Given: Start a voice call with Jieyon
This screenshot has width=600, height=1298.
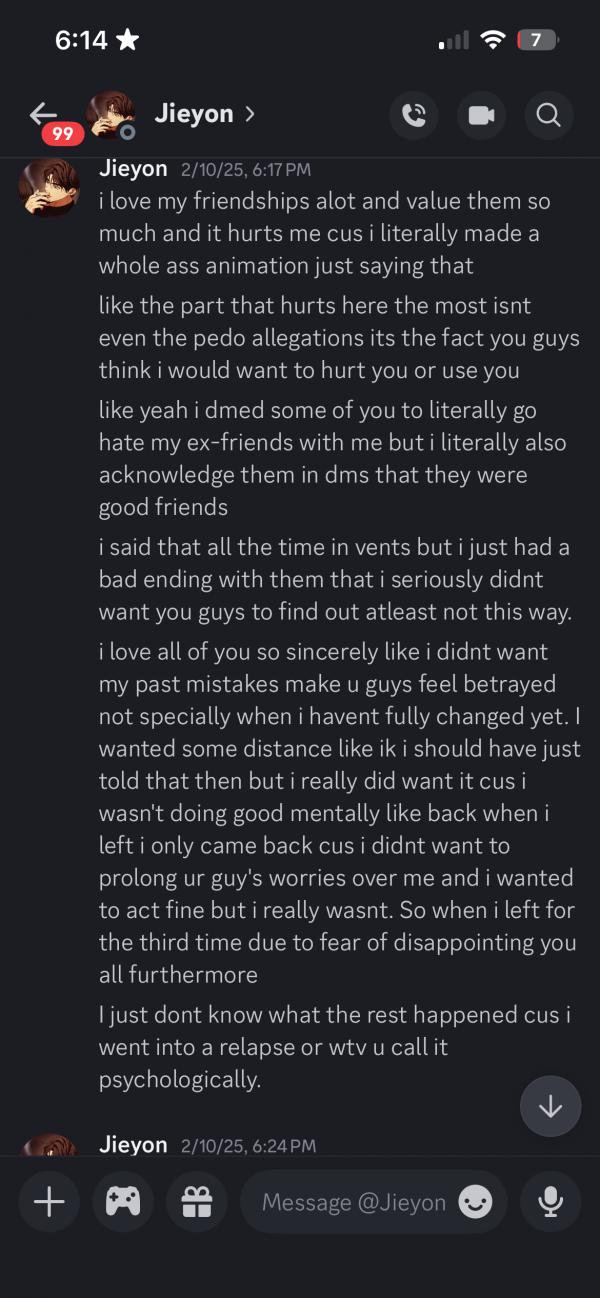Looking at the screenshot, I should click(413, 115).
